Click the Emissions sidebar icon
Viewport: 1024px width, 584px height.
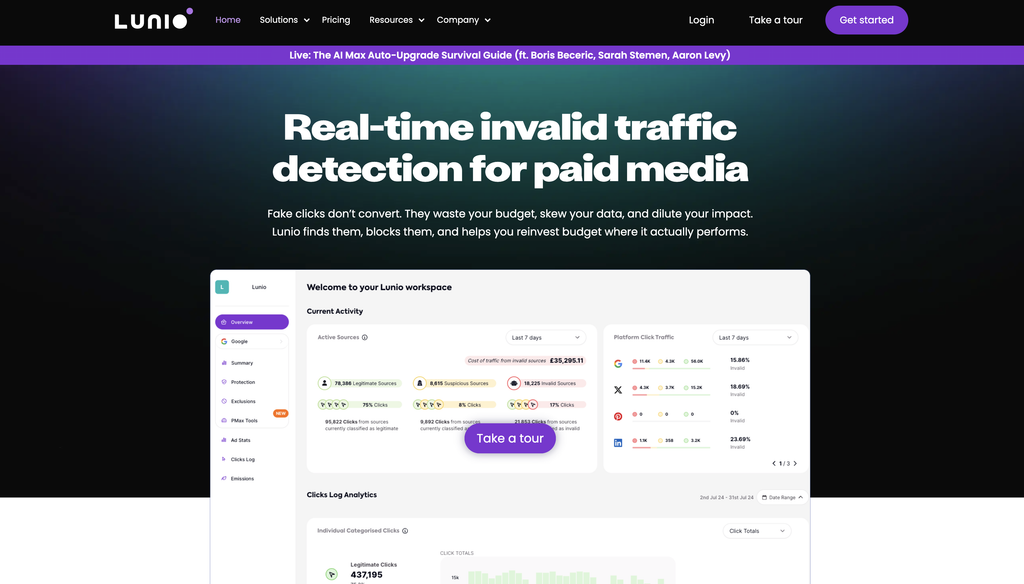point(224,479)
